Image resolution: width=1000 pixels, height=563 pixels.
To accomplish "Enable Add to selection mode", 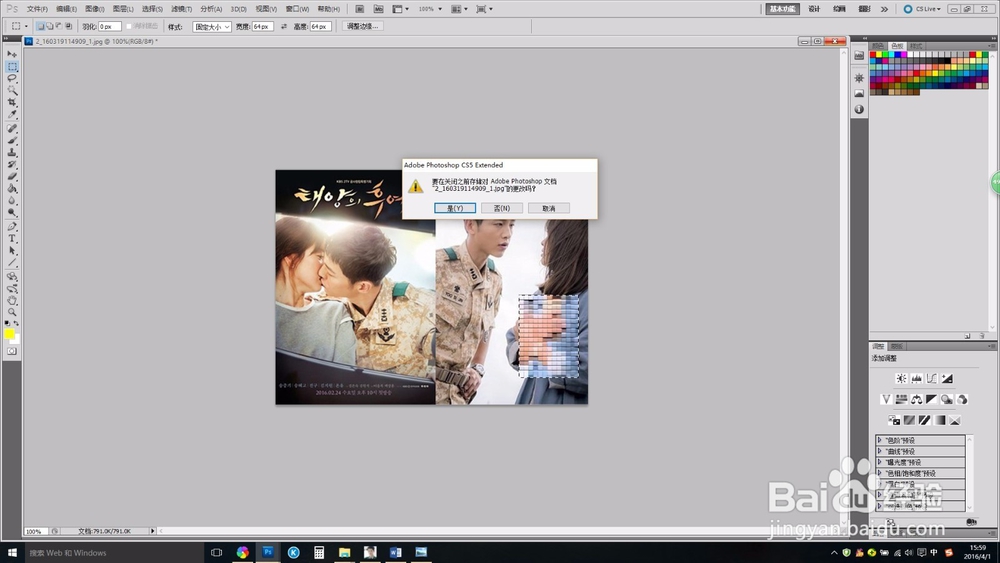I will 50,26.
